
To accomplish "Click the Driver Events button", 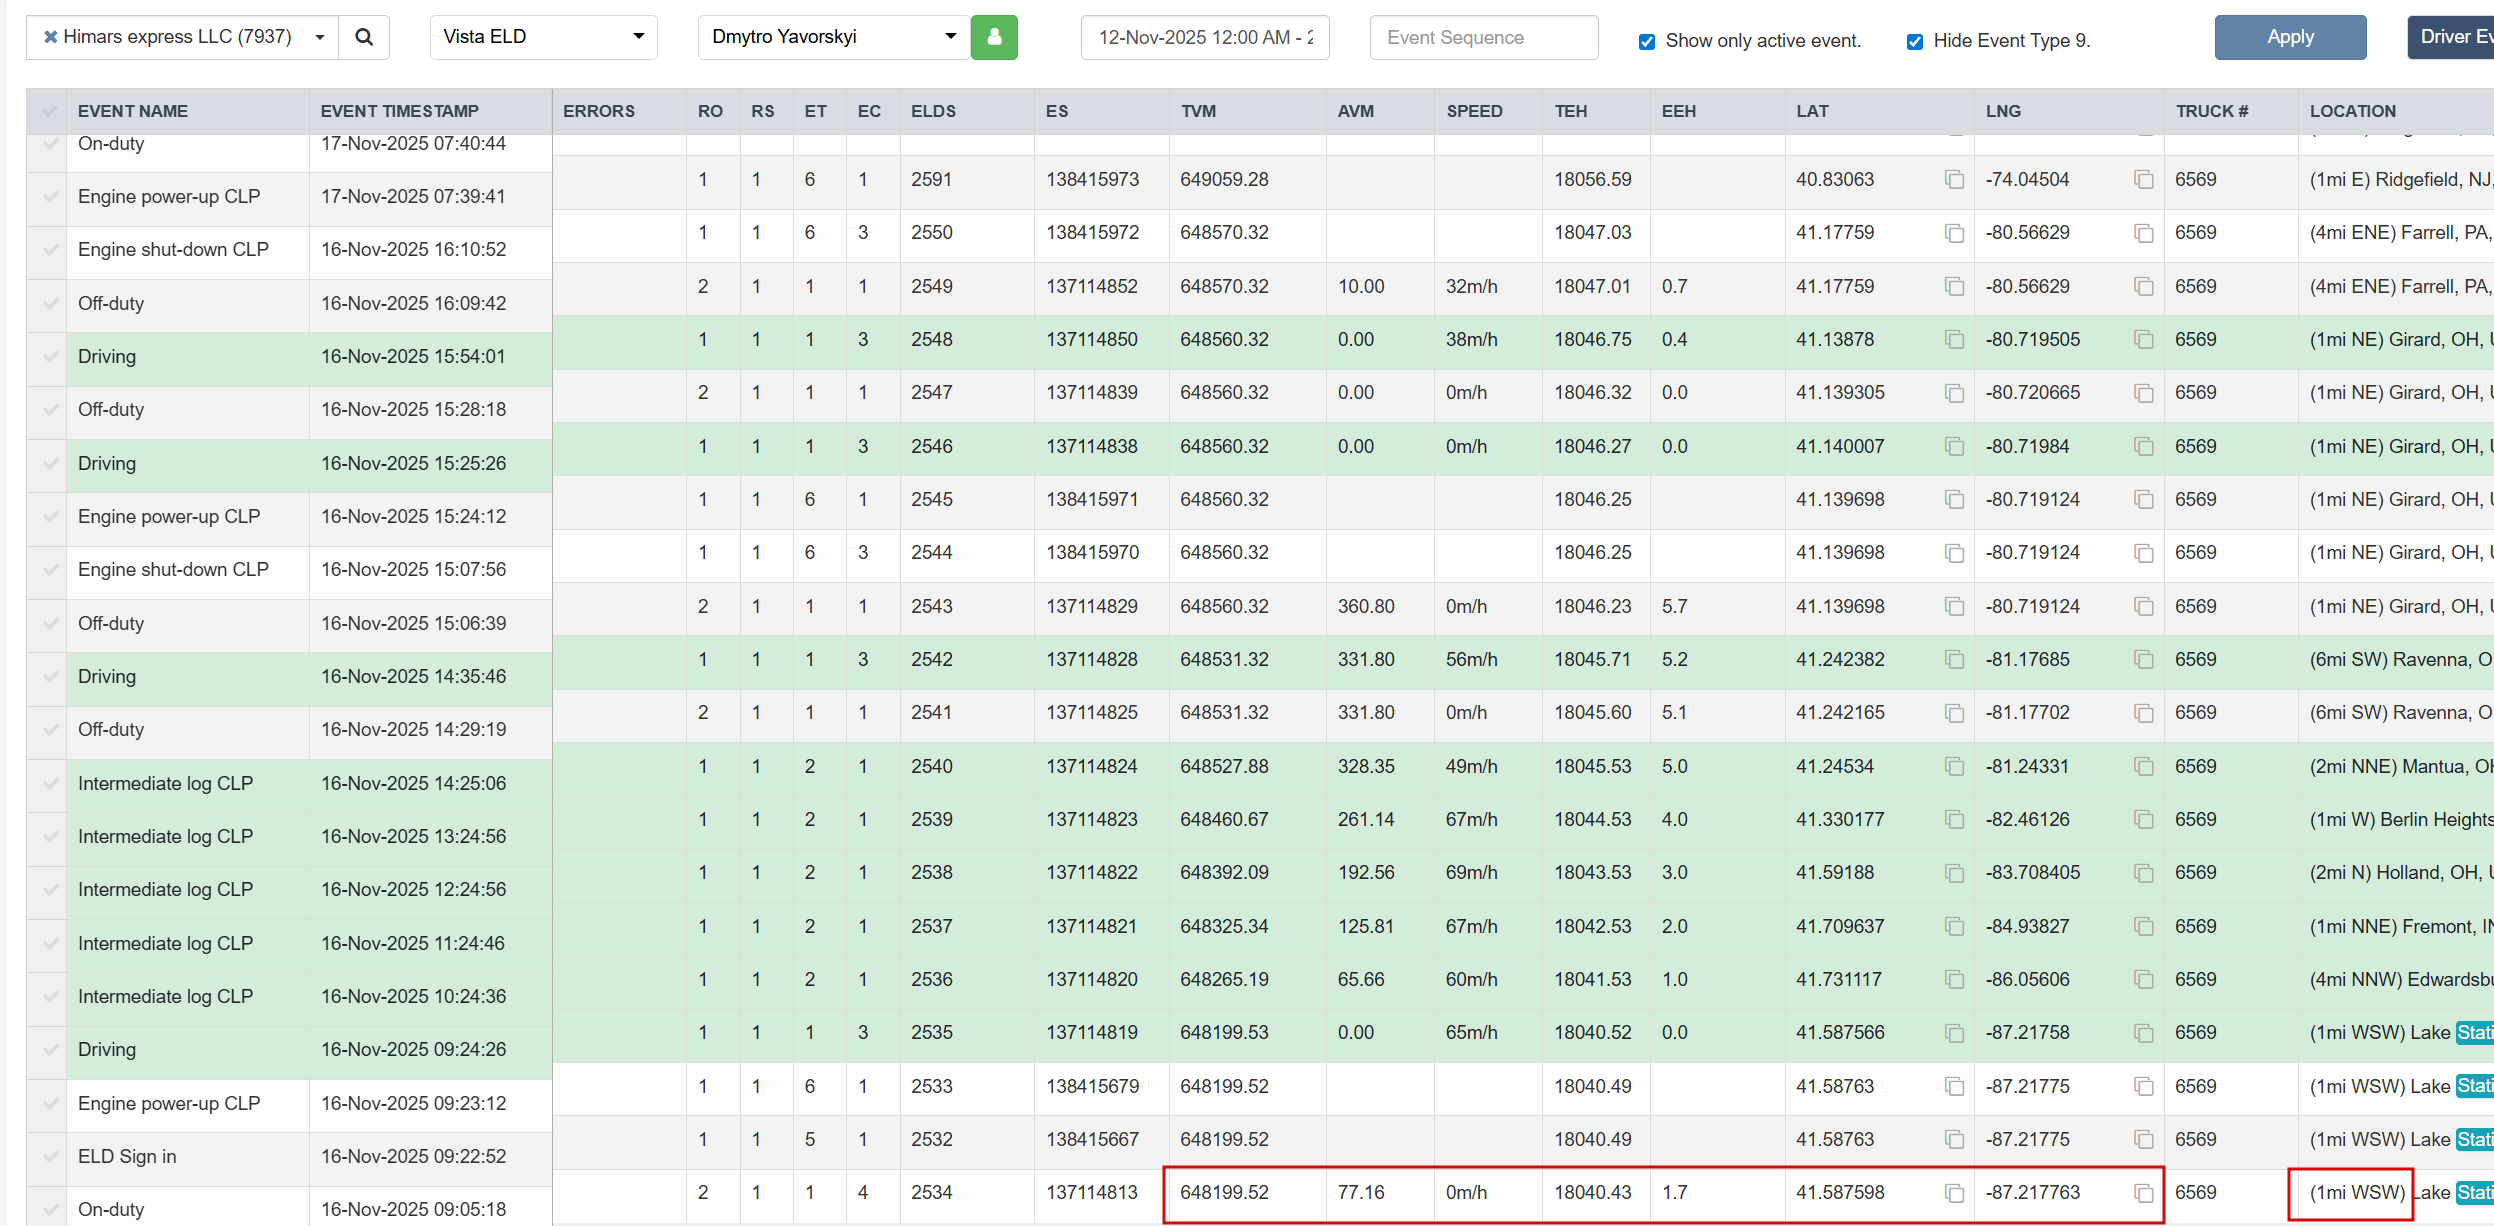I will coord(2452,37).
